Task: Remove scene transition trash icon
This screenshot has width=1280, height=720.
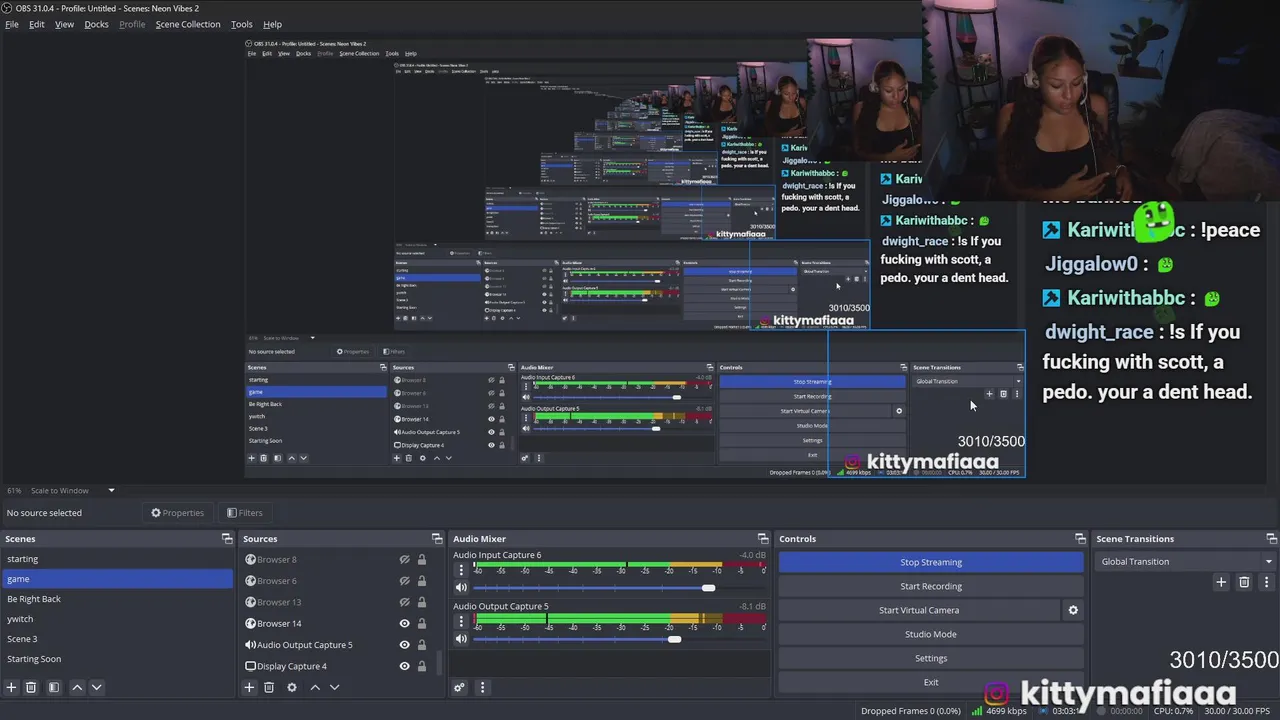Action: coord(1244,582)
